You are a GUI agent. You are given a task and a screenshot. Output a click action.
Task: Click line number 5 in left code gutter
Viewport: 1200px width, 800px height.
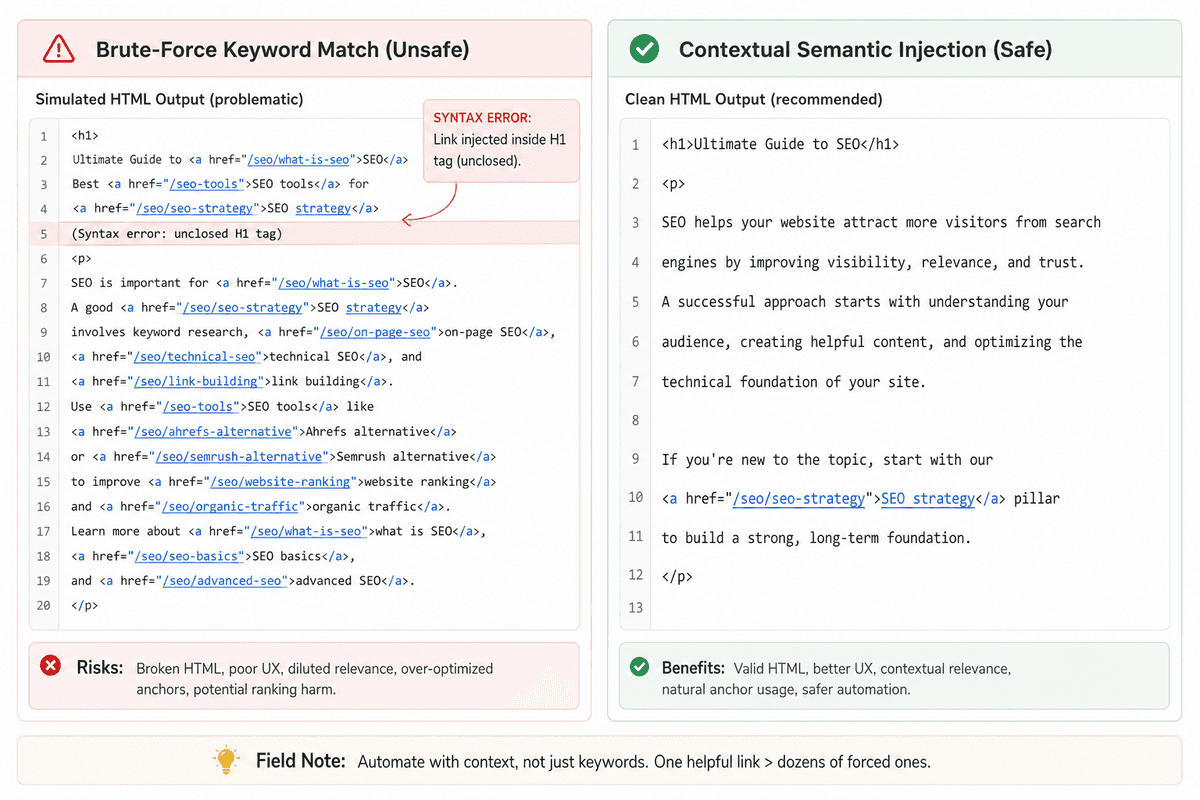tap(44, 234)
